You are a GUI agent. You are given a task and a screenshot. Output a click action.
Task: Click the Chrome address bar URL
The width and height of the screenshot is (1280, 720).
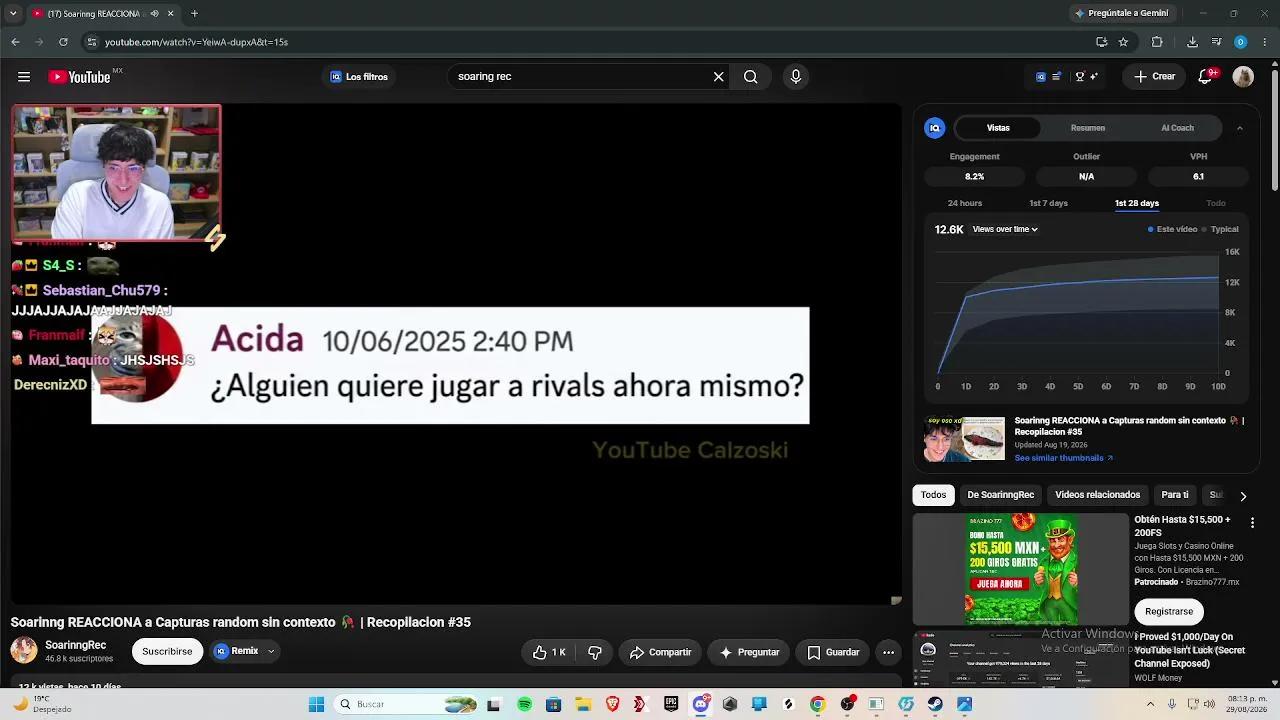coord(196,42)
